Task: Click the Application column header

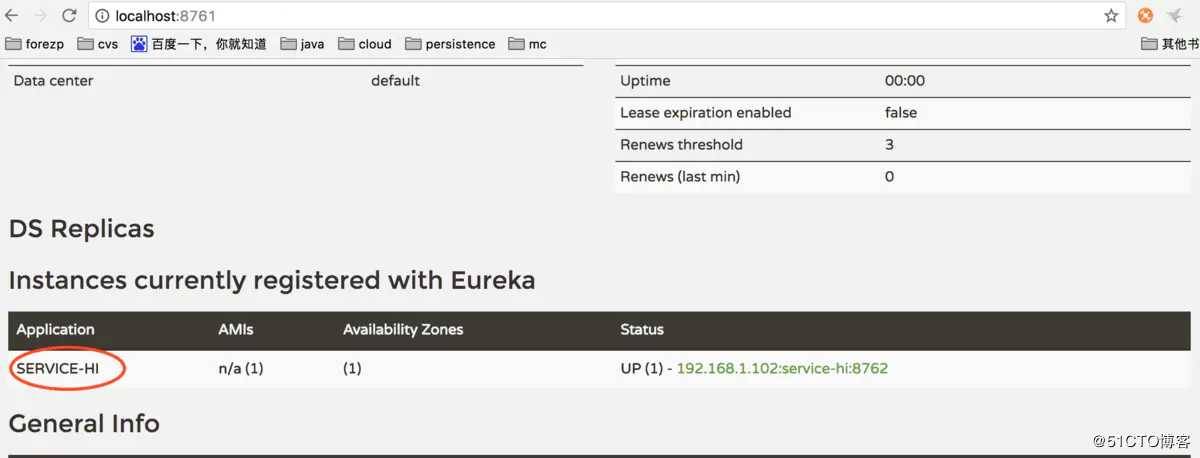Action: pyautogui.click(x=55, y=329)
